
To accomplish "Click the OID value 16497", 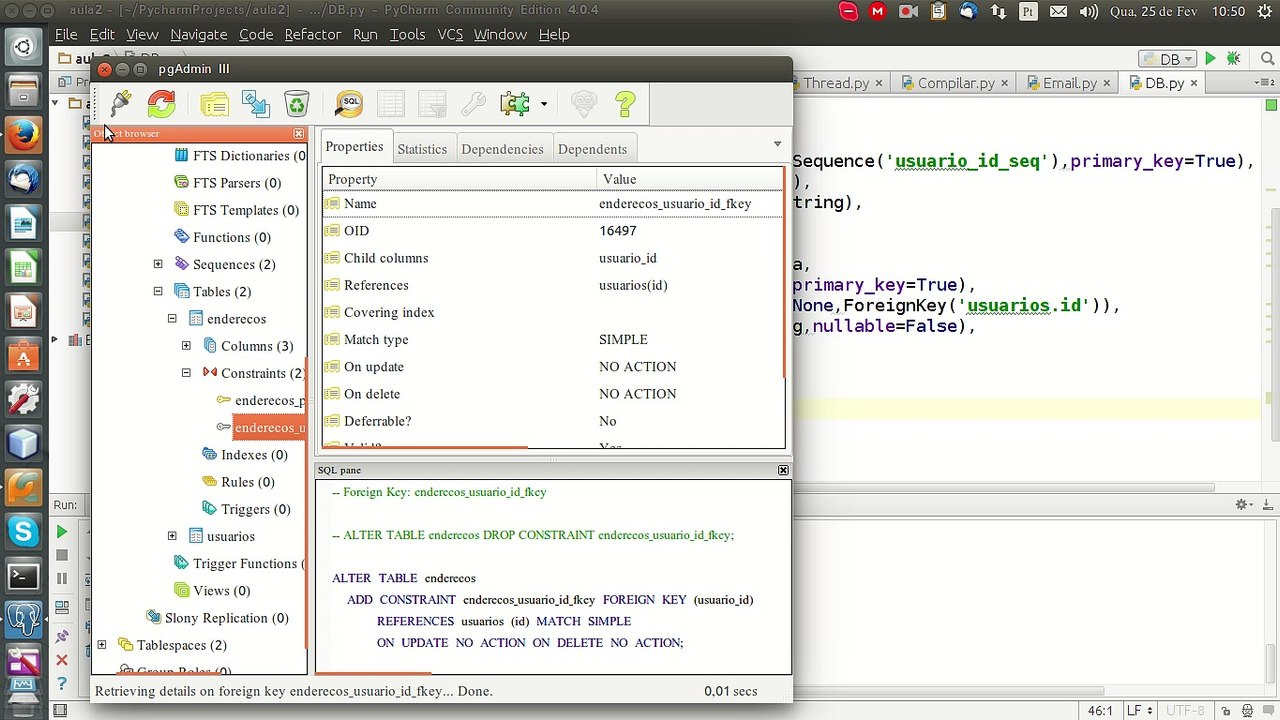I will tap(618, 231).
